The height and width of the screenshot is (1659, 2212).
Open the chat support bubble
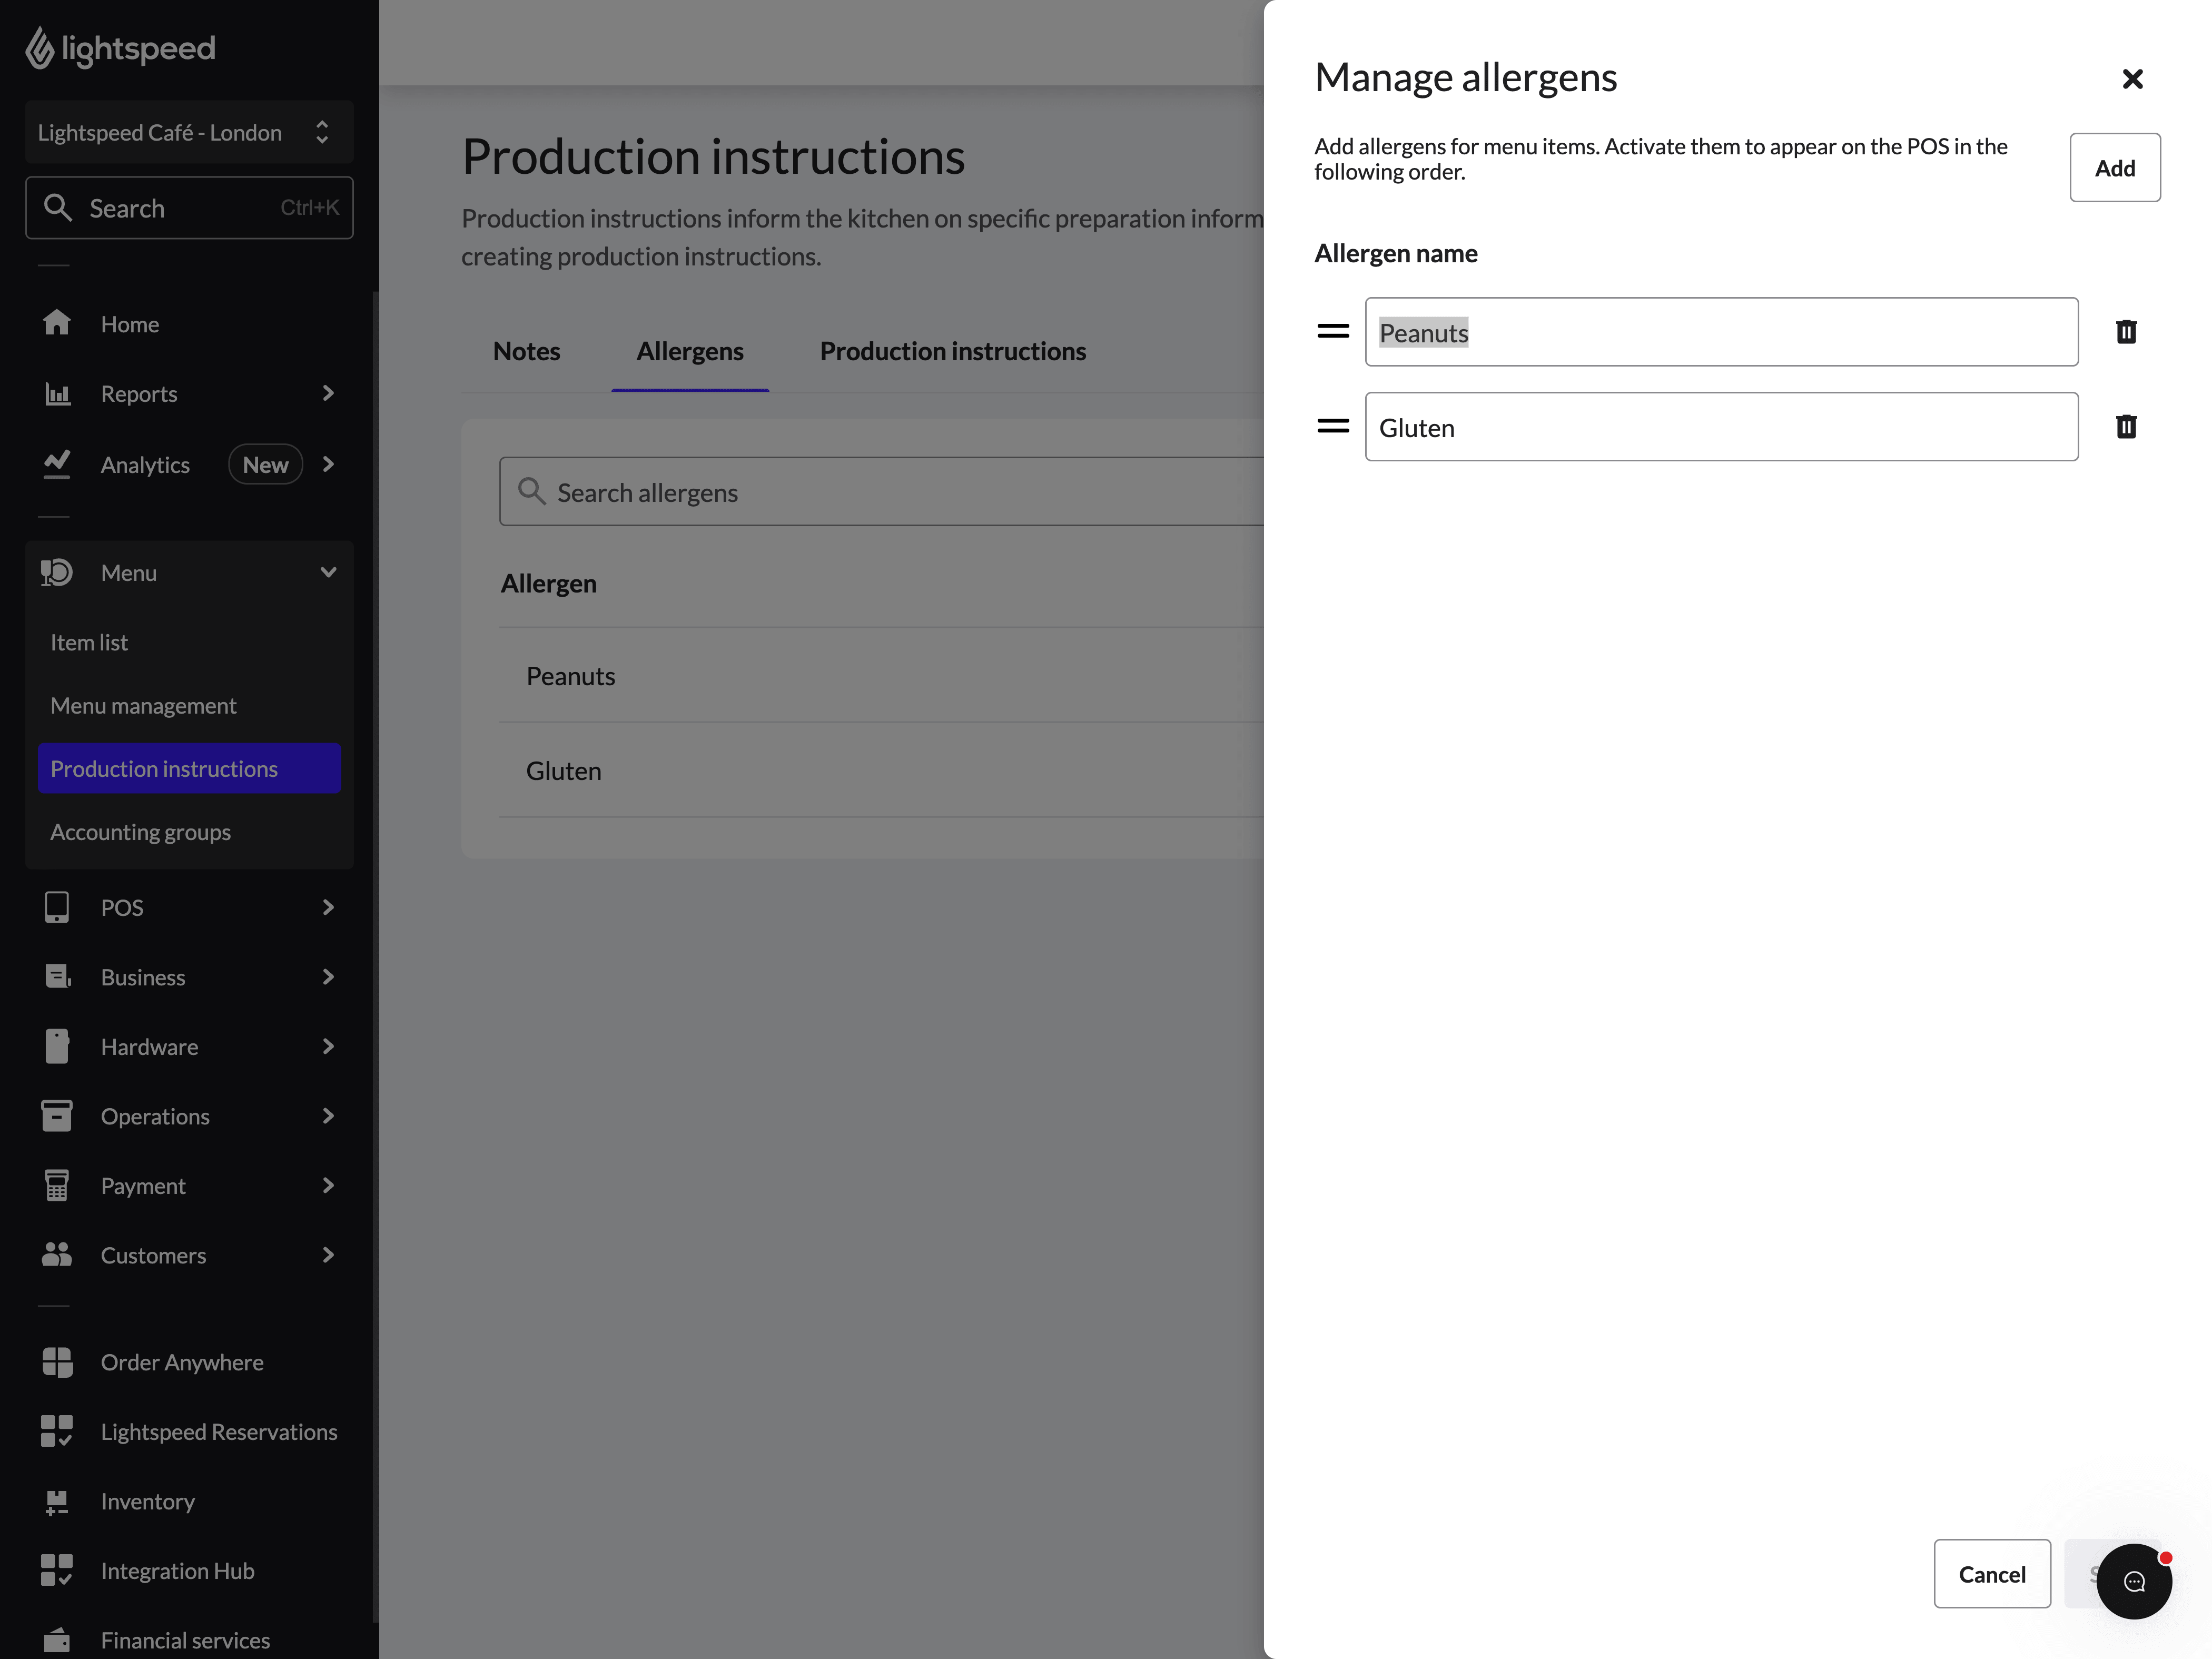2134,1581
